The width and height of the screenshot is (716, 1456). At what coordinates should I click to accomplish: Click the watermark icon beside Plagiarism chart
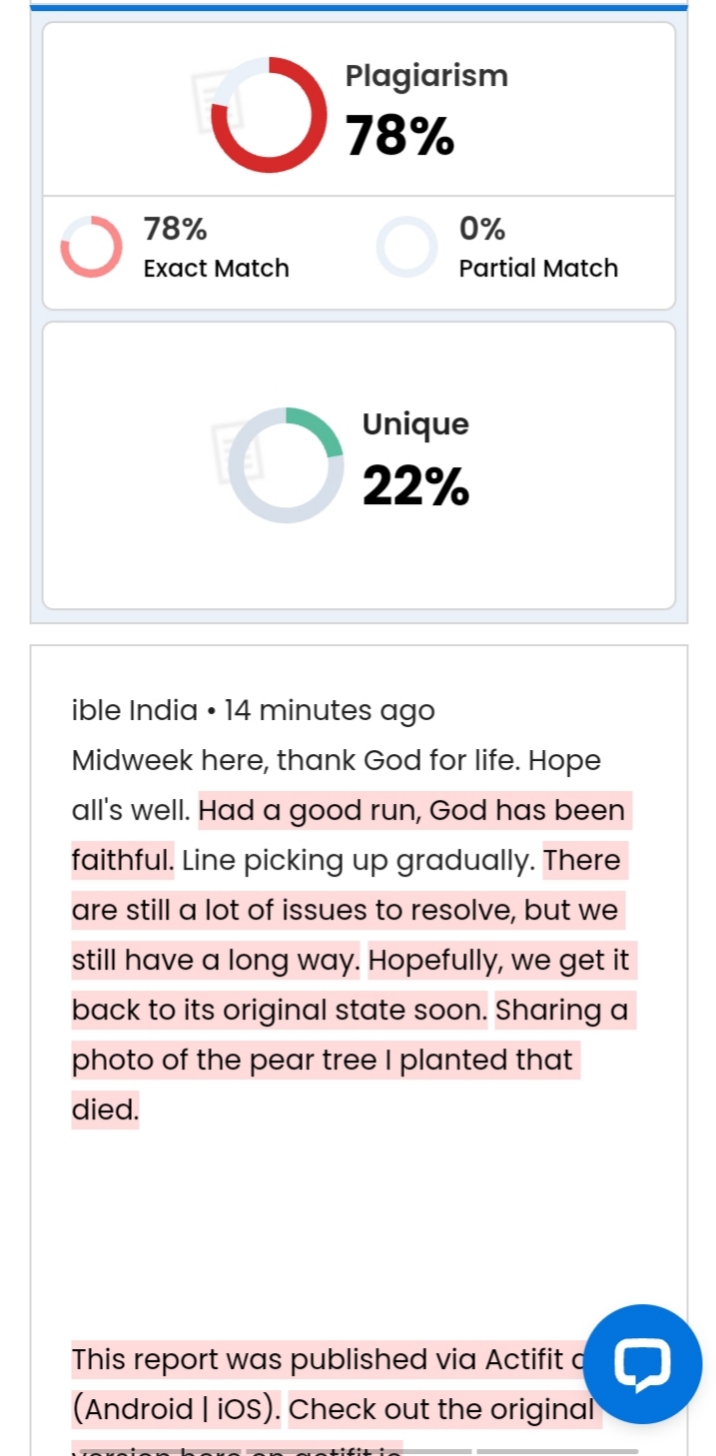(x=210, y=97)
